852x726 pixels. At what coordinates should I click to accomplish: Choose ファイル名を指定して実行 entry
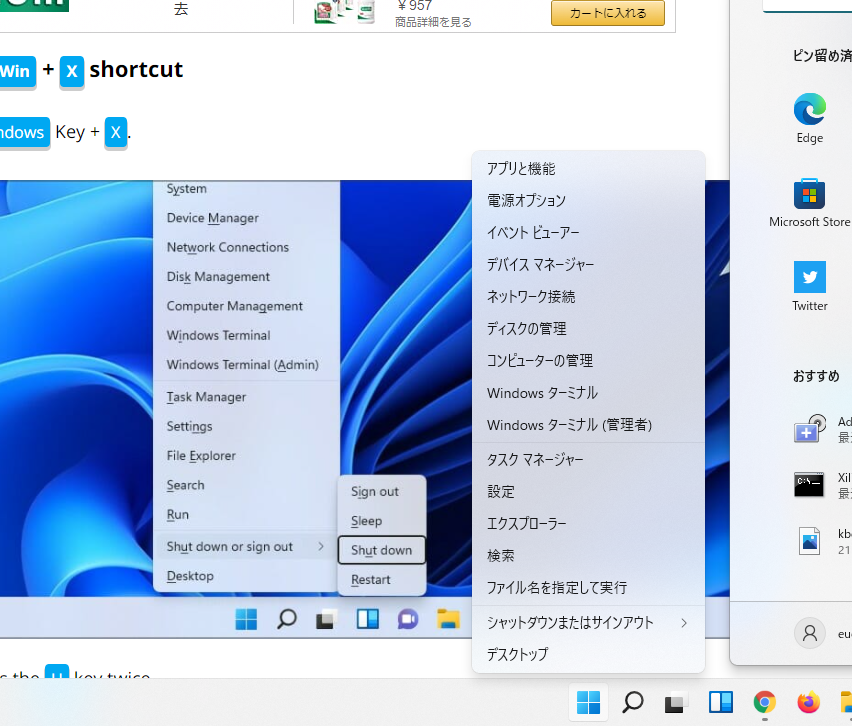click(x=557, y=587)
